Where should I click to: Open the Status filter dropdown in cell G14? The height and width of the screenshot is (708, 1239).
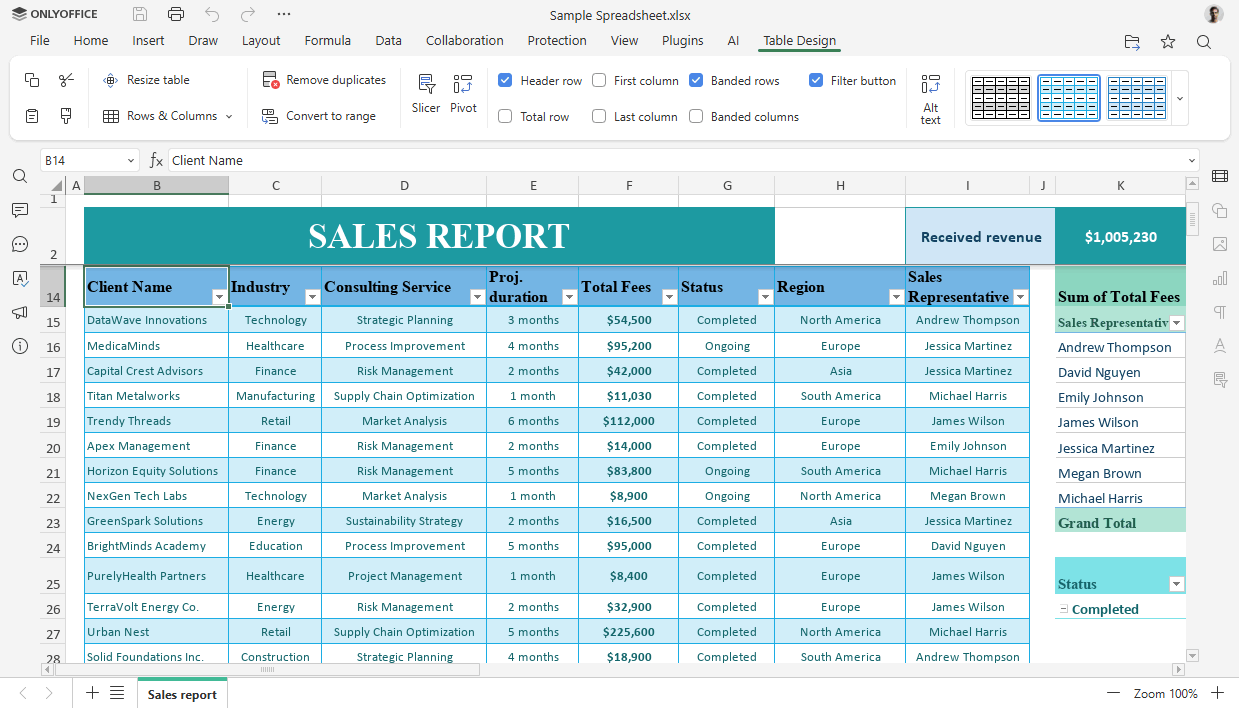[765, 297]
